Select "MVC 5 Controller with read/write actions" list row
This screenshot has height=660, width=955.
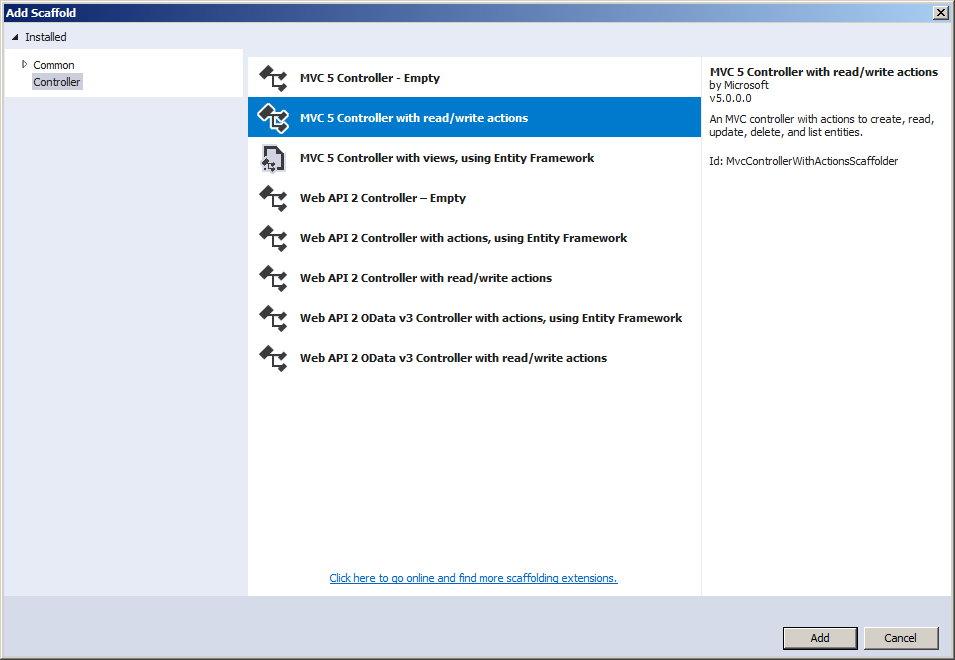pos(474,118)
